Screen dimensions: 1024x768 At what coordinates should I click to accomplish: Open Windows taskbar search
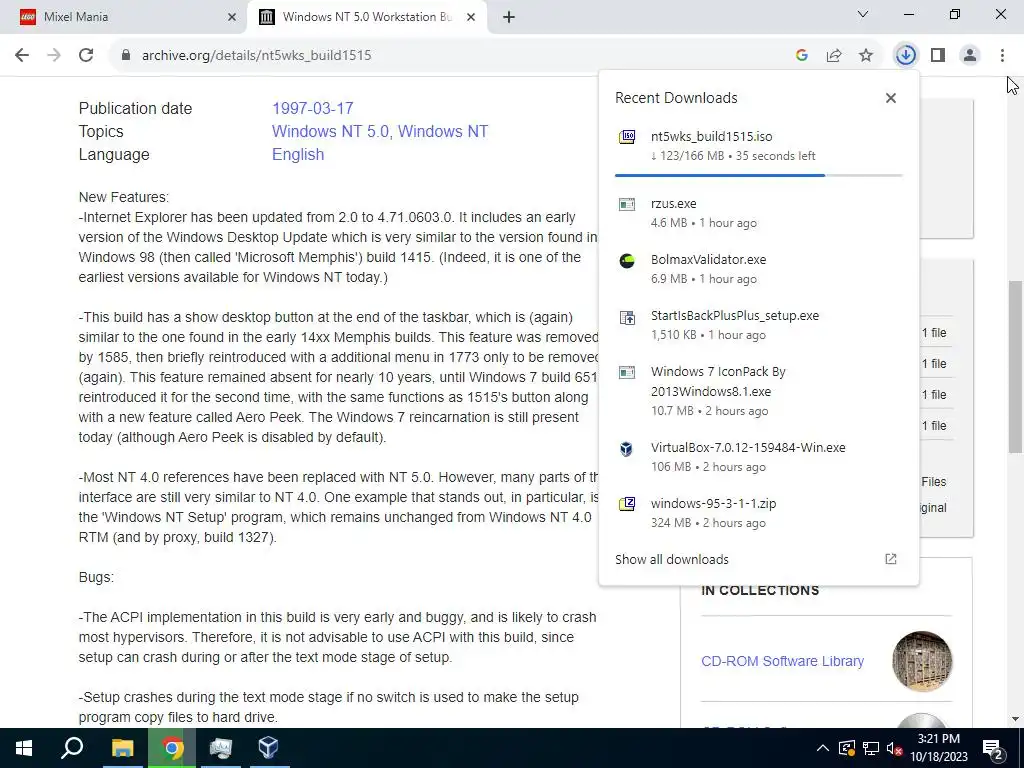(72, 748)
